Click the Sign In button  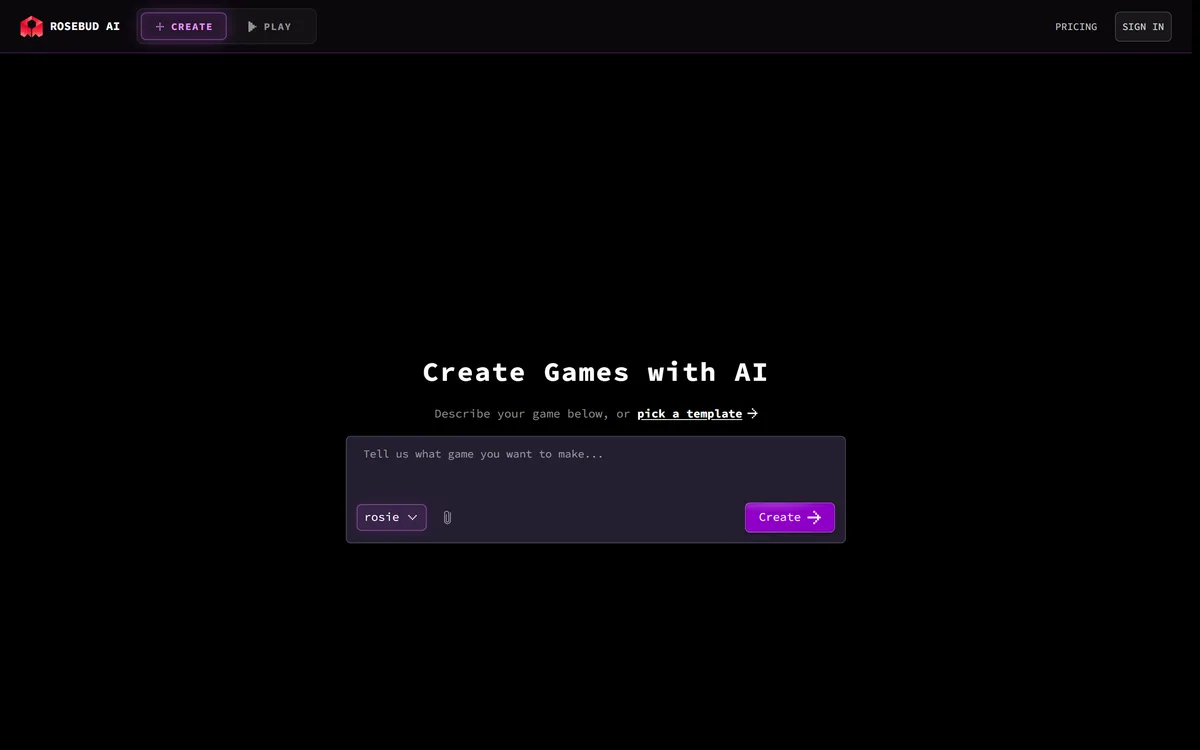coord(1143,27)
